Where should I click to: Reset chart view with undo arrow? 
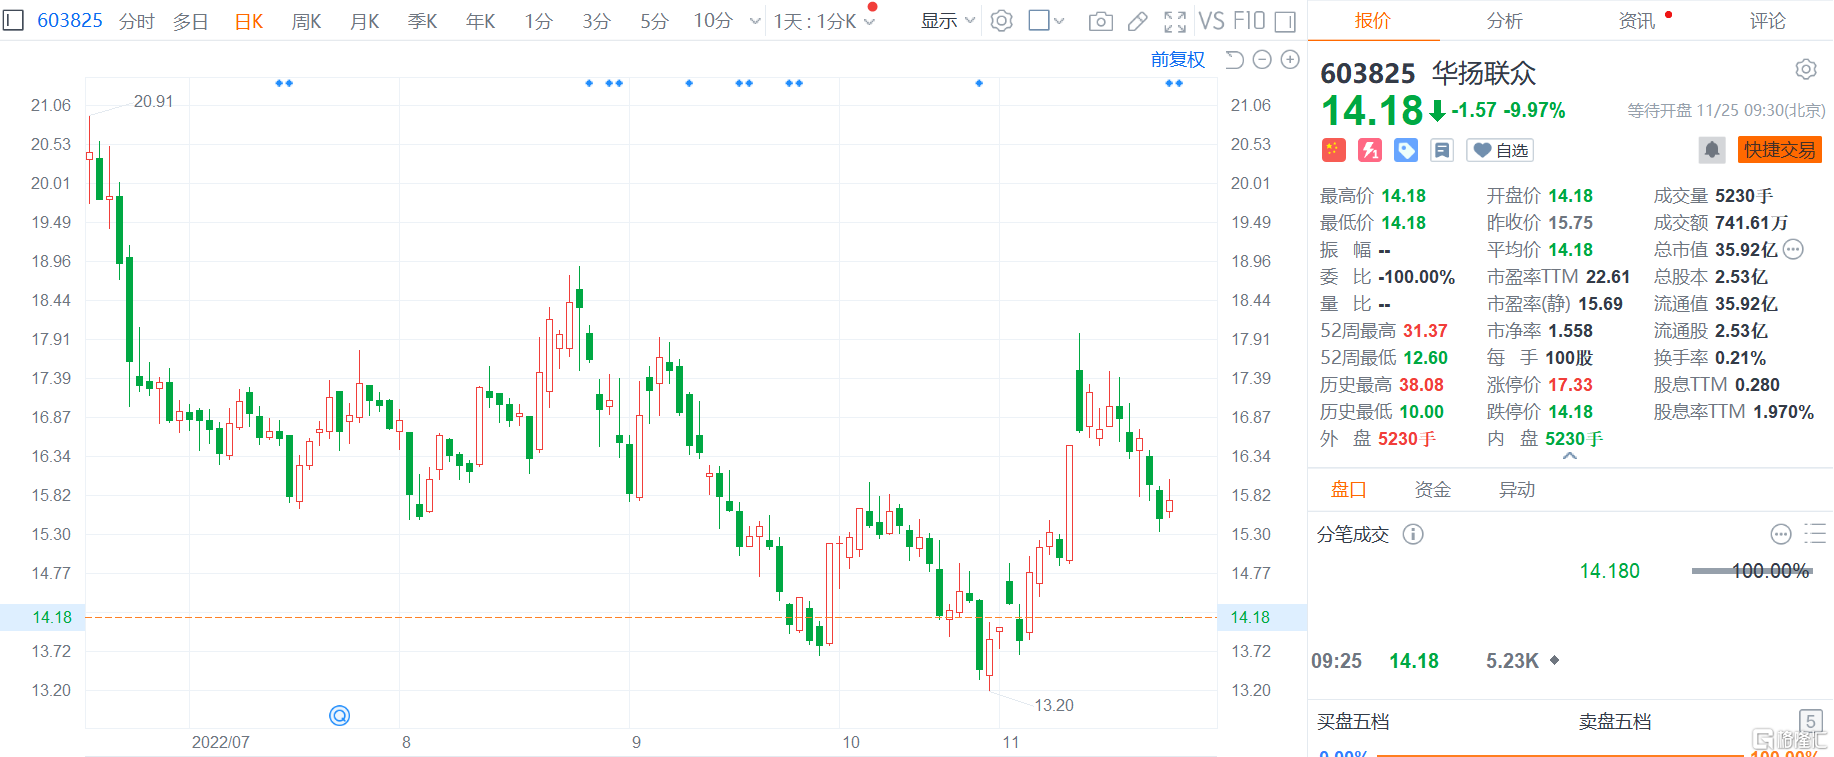(x=1234, y=60)
